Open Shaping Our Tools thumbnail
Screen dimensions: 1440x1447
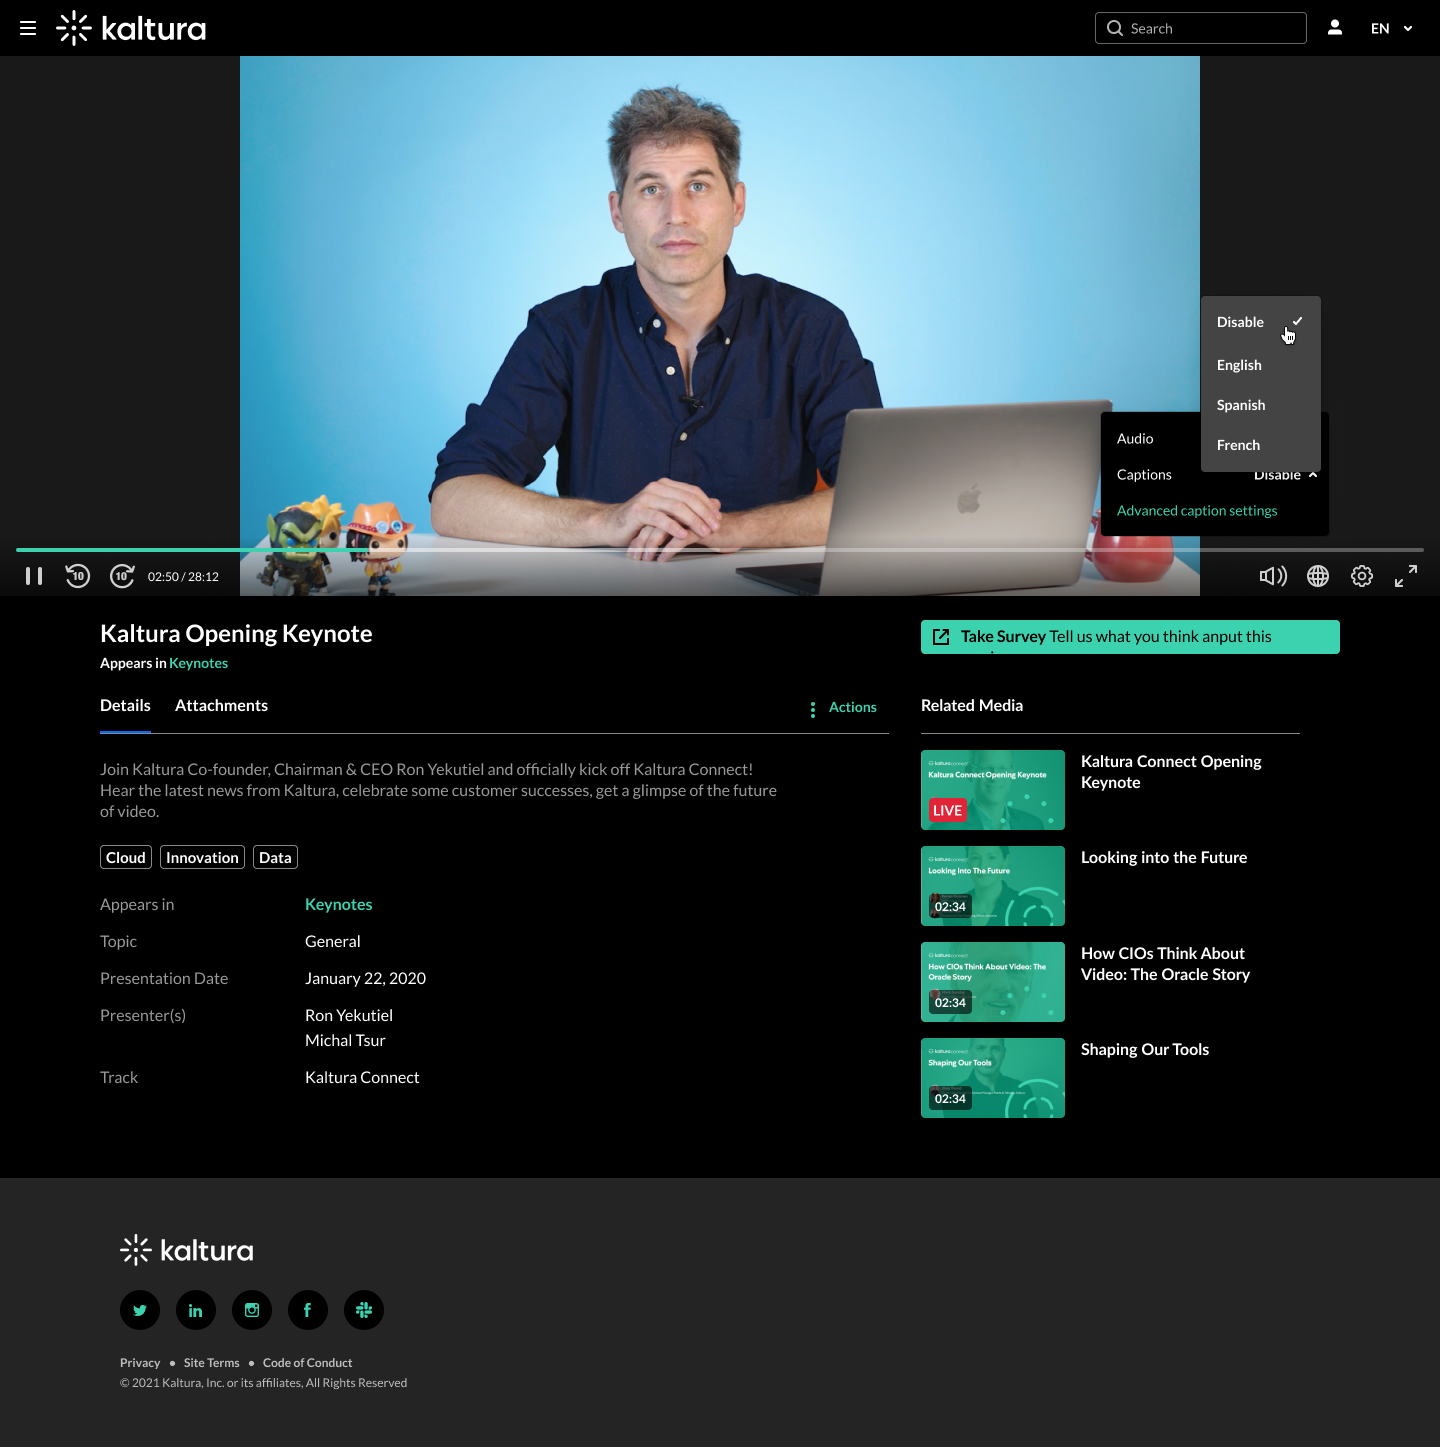(x=993, y=1078)
